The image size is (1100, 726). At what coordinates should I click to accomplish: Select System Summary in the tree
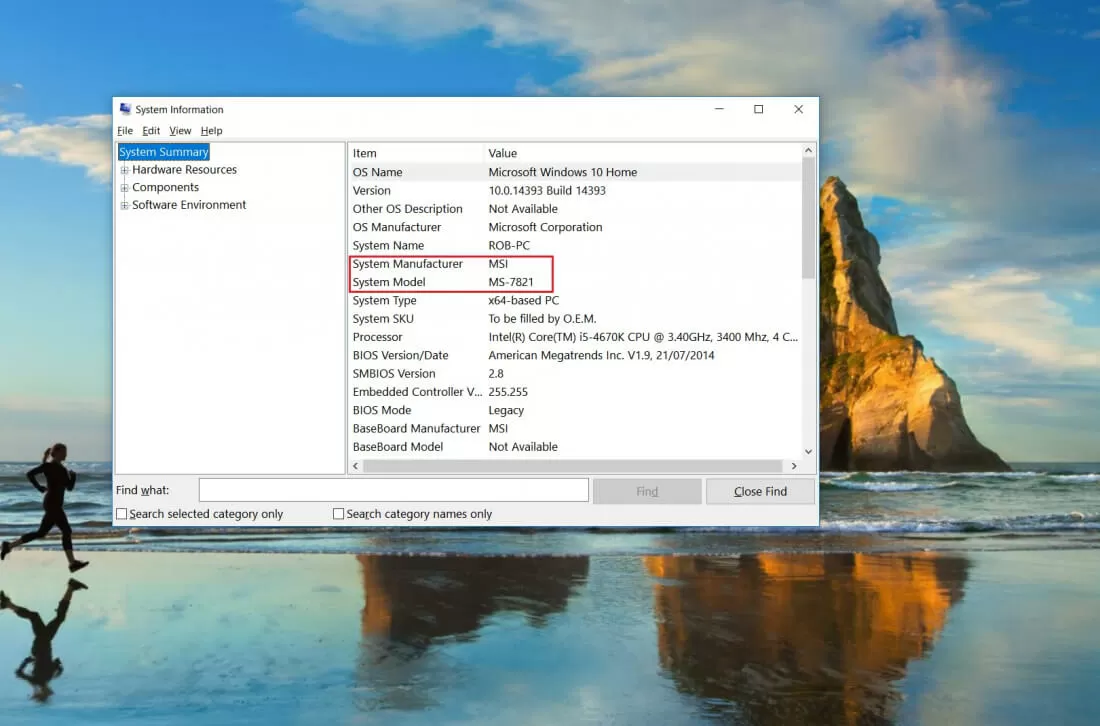click(x=163, y=152)
